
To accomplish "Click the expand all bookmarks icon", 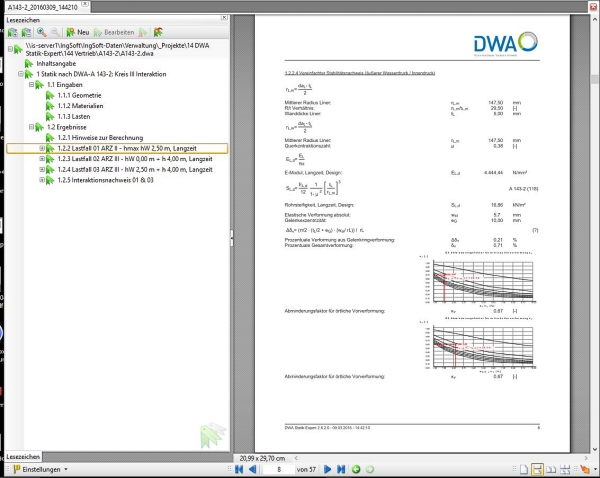I will tap(12, 32).
